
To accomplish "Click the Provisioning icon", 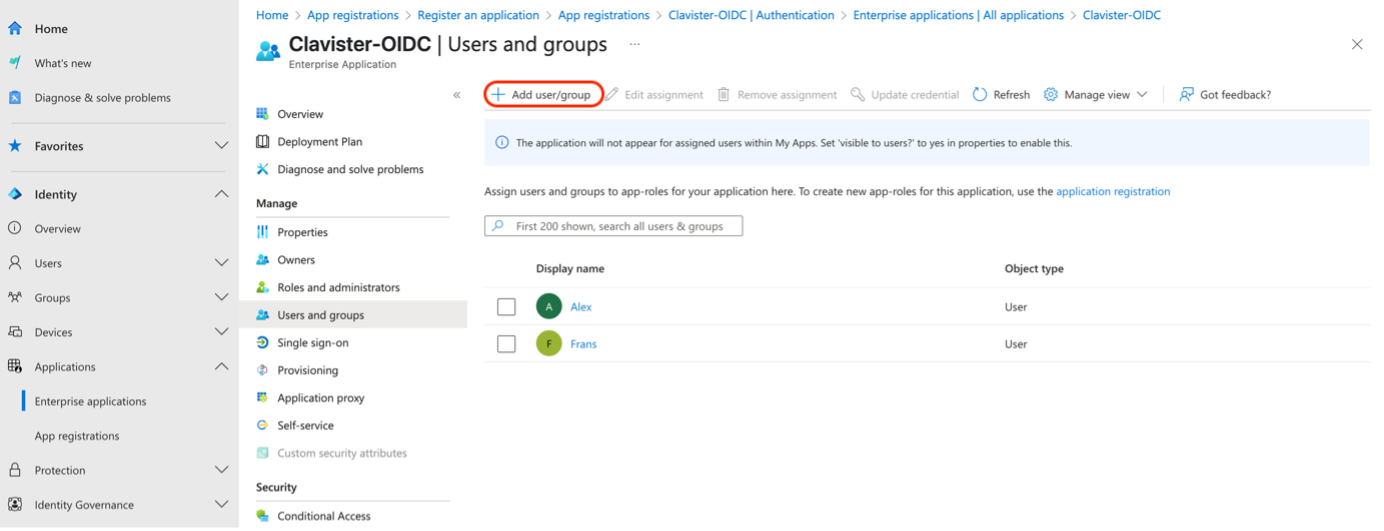I will pos(263,370).
